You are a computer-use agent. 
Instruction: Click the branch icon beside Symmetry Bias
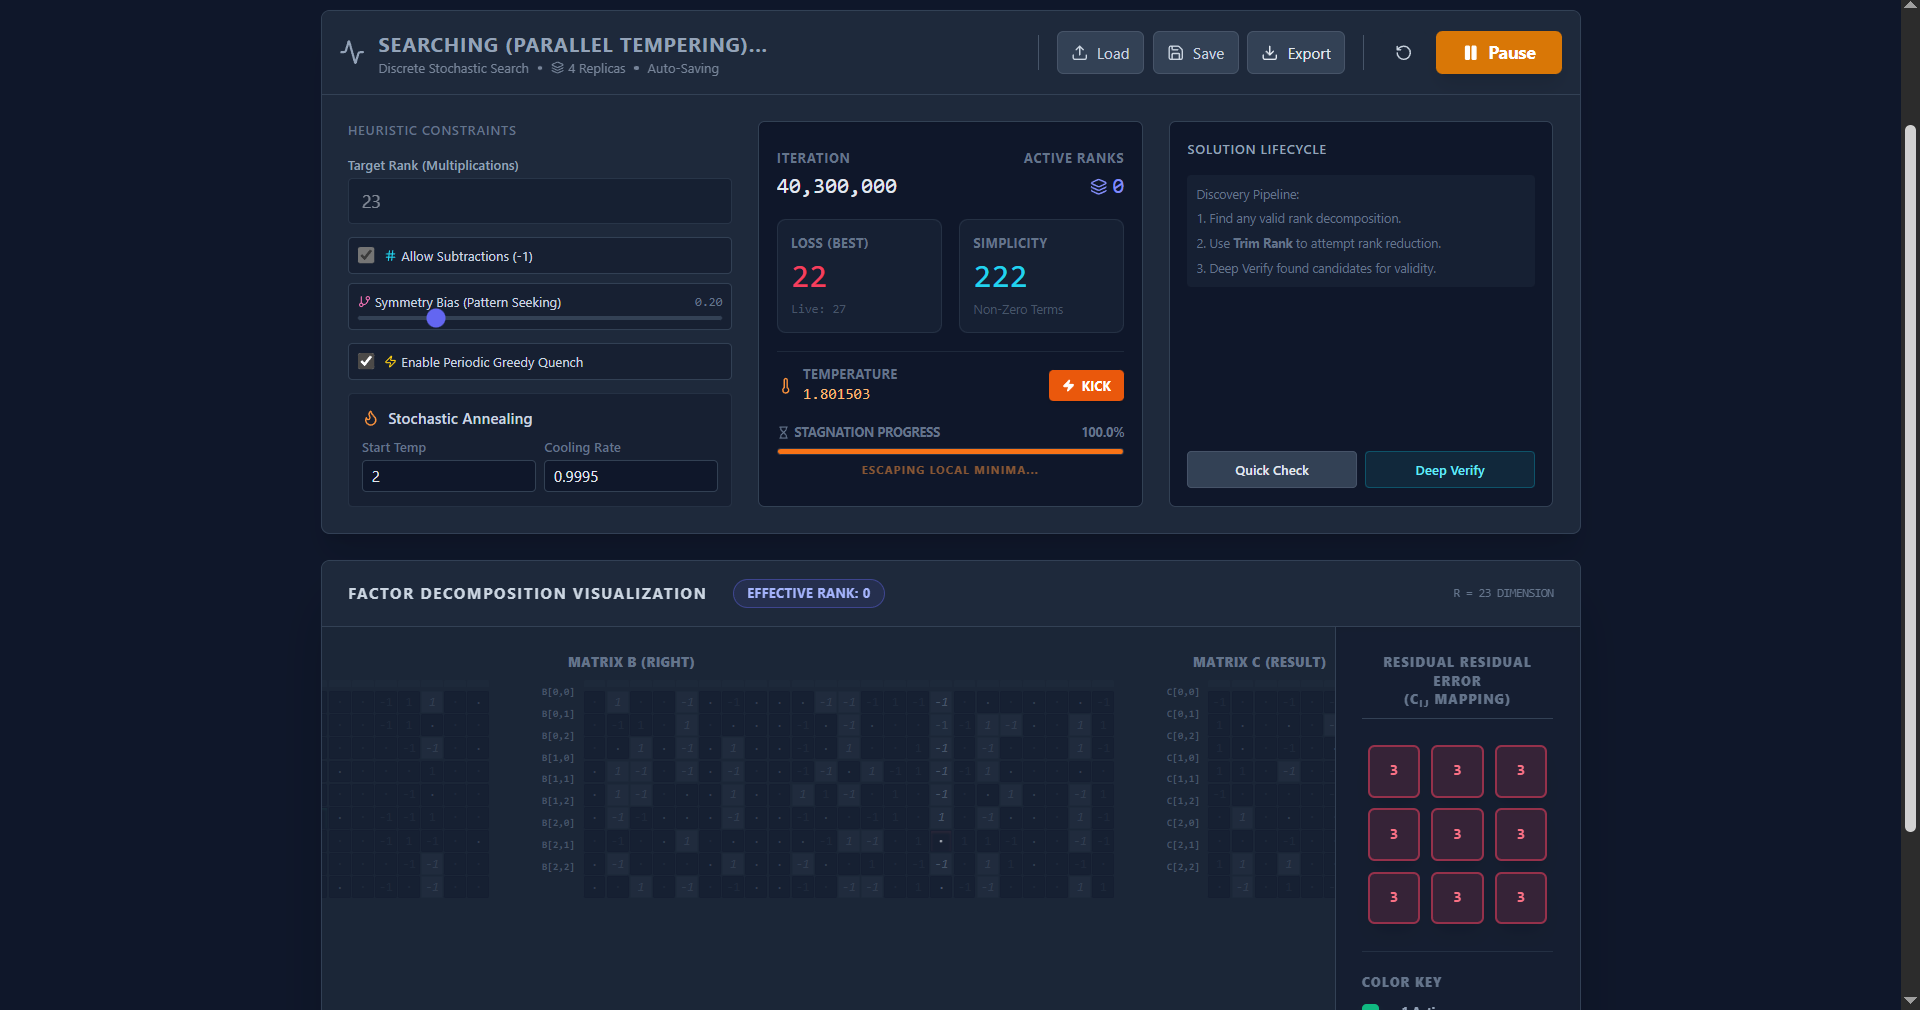tap(364, 302)
